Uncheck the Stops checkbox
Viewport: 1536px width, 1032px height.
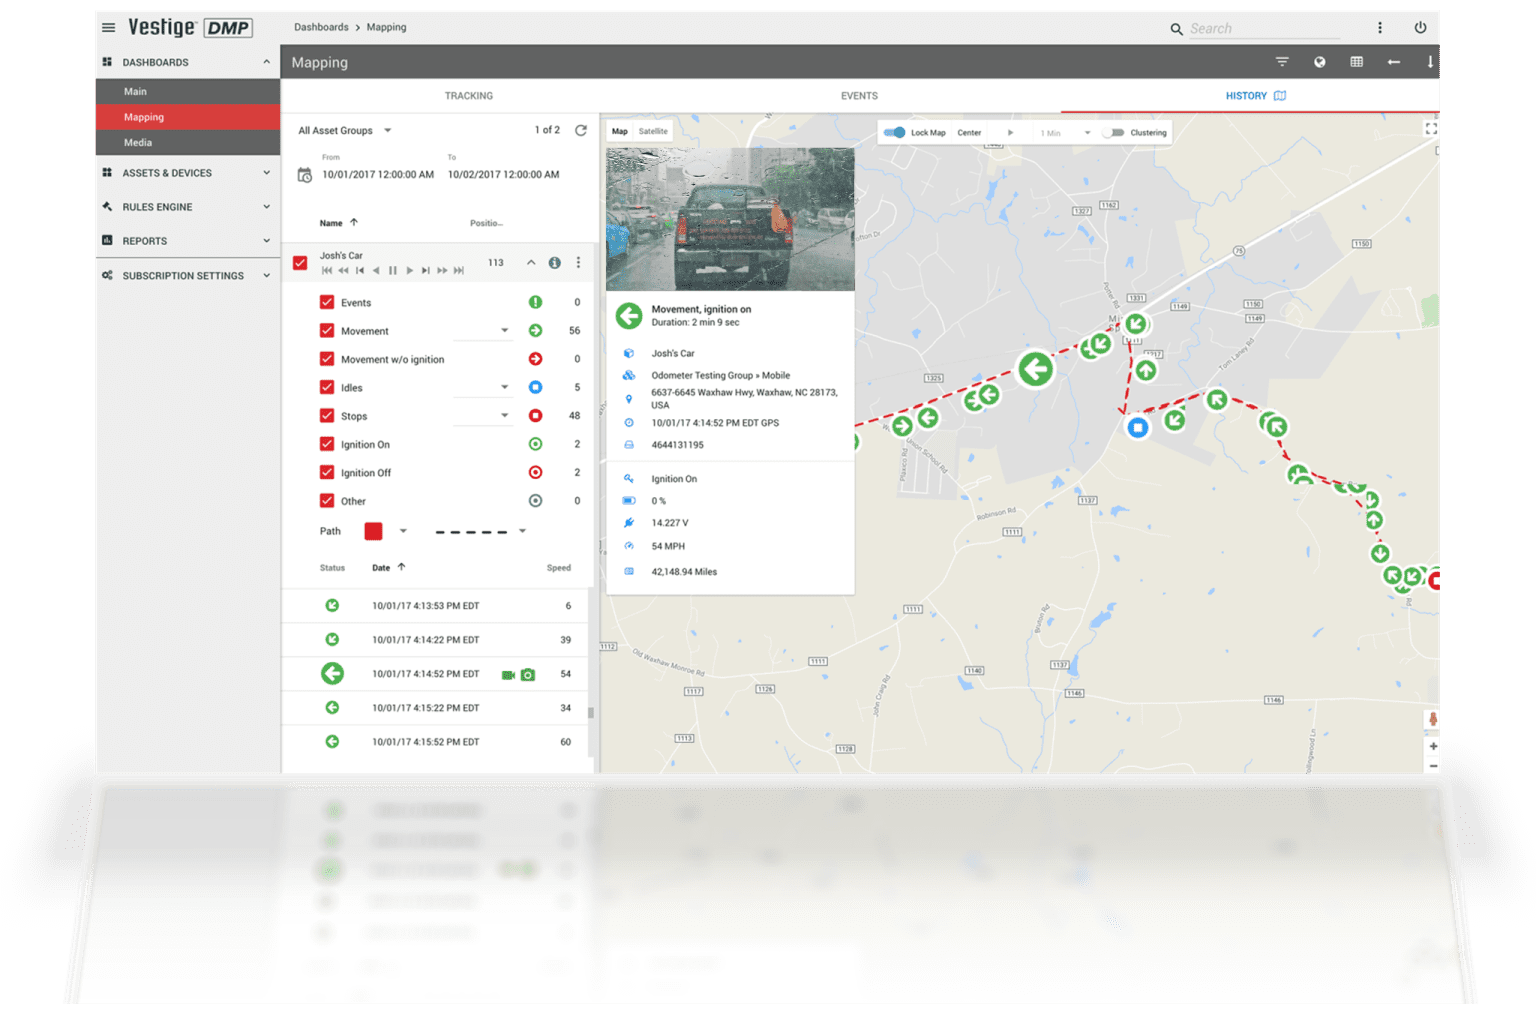[327, 416]
